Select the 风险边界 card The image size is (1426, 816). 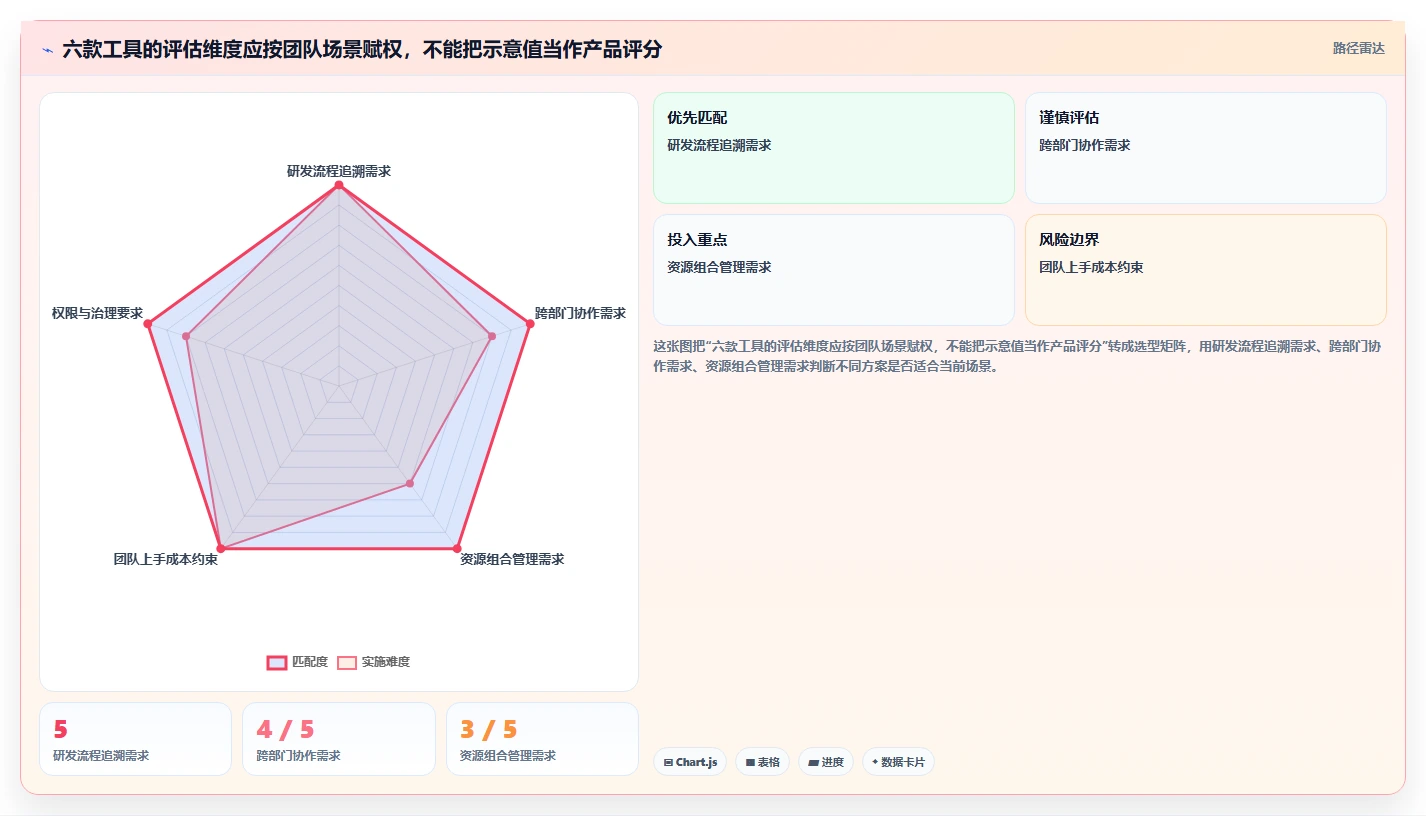[x=1206, y=270]
